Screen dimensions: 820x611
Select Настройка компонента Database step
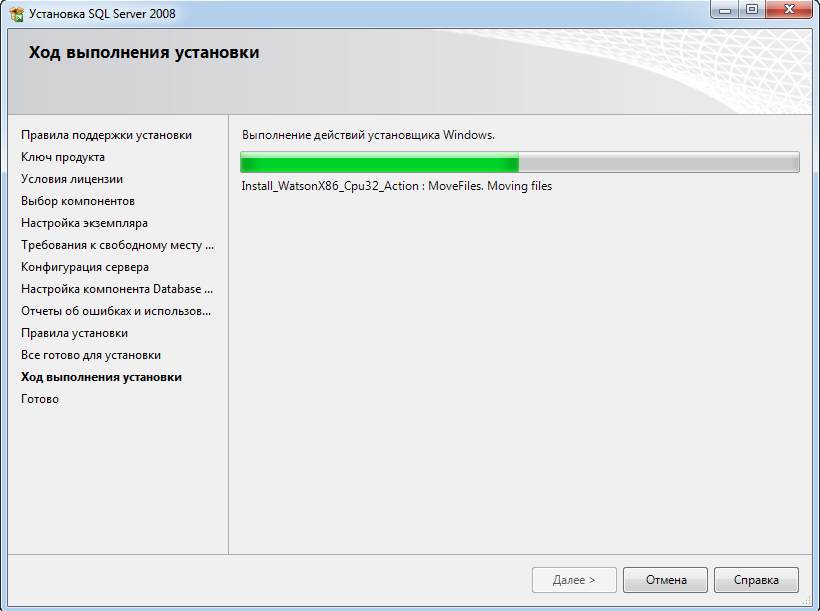(x=117, y=289)
